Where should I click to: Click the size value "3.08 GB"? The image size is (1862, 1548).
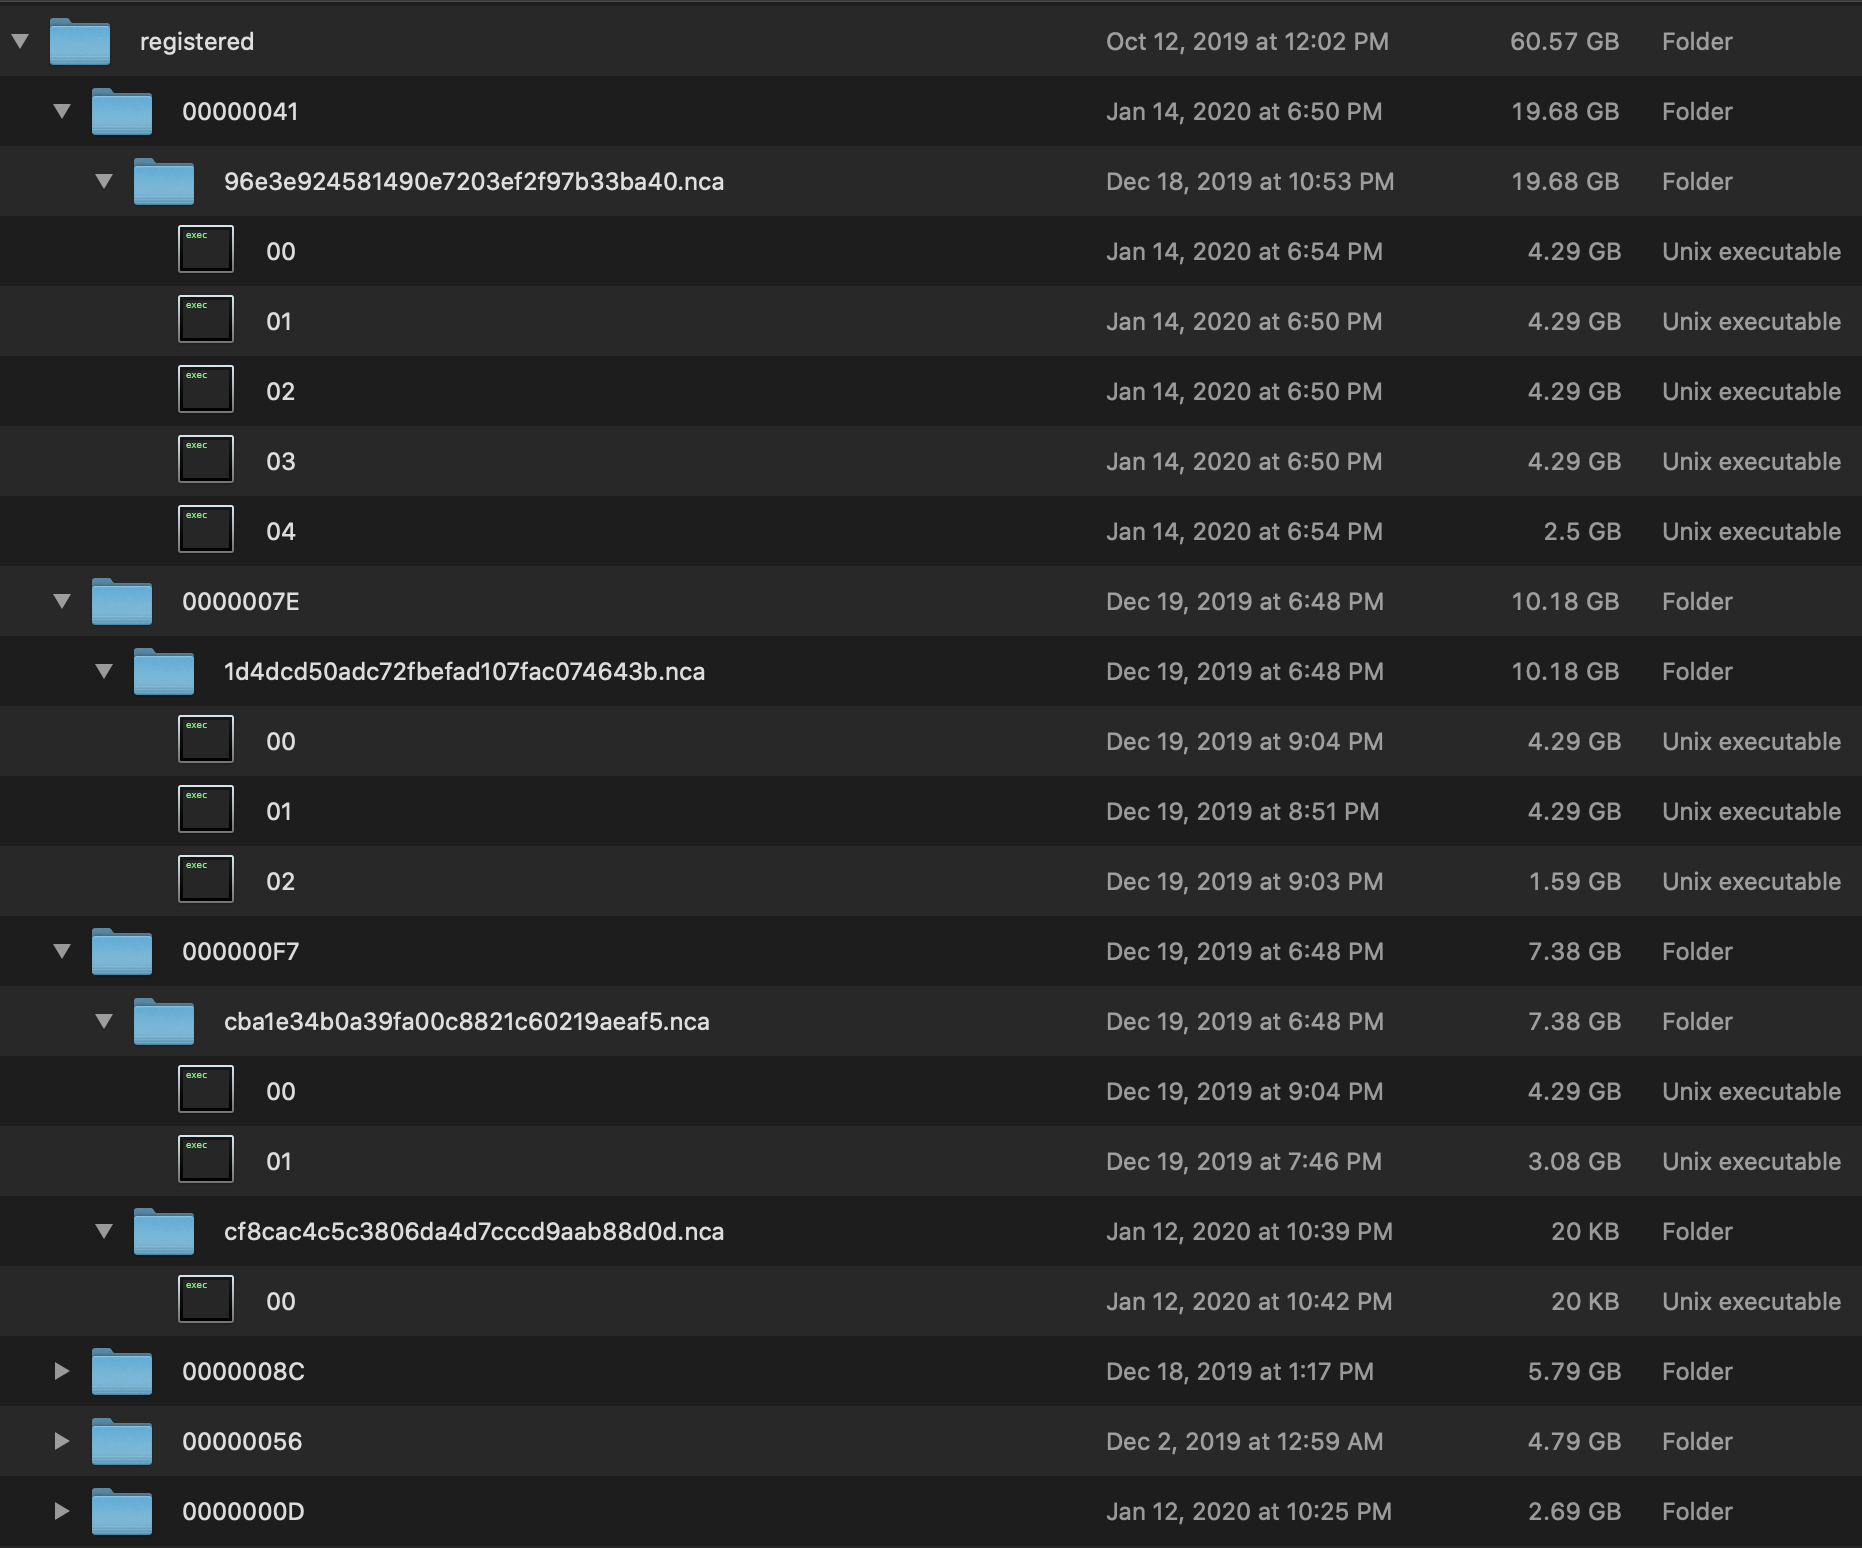[x=1575, y=1162]
